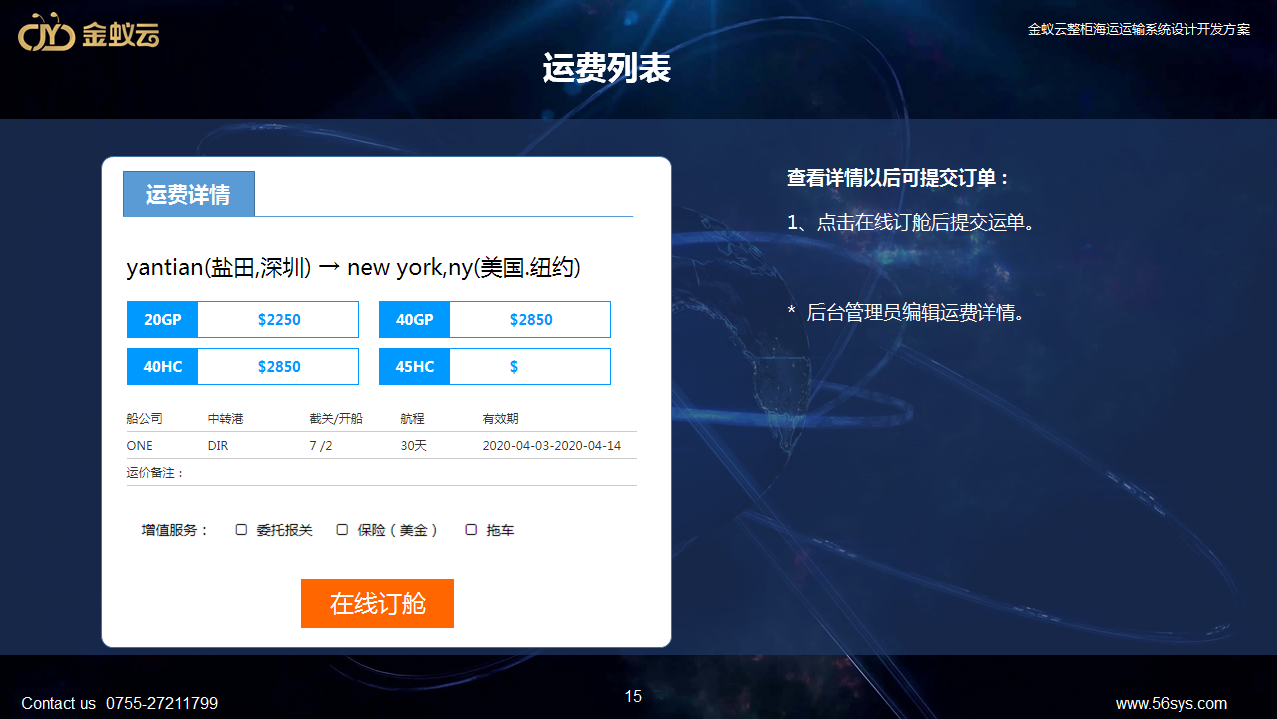
Task: Click the contact phone number 0755-27211799
Action: (x=162, y=703)
